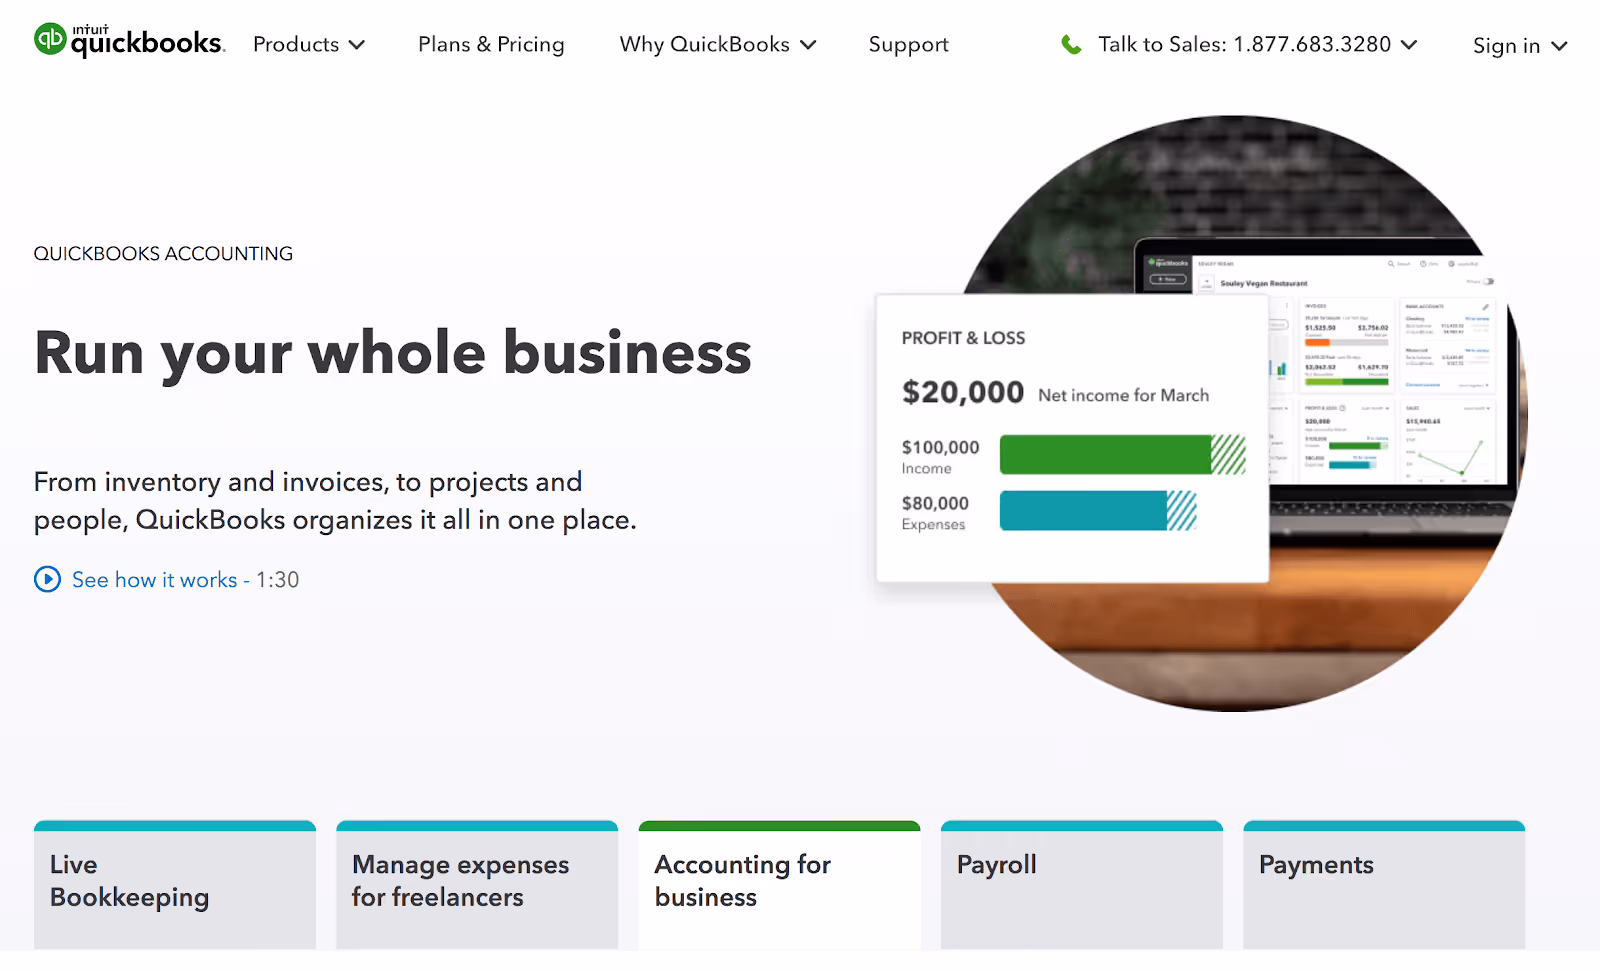The image size is (1600, 971).
Task: Select the Payments tab
Action: pyautogui.click(x=1384, y=885)
